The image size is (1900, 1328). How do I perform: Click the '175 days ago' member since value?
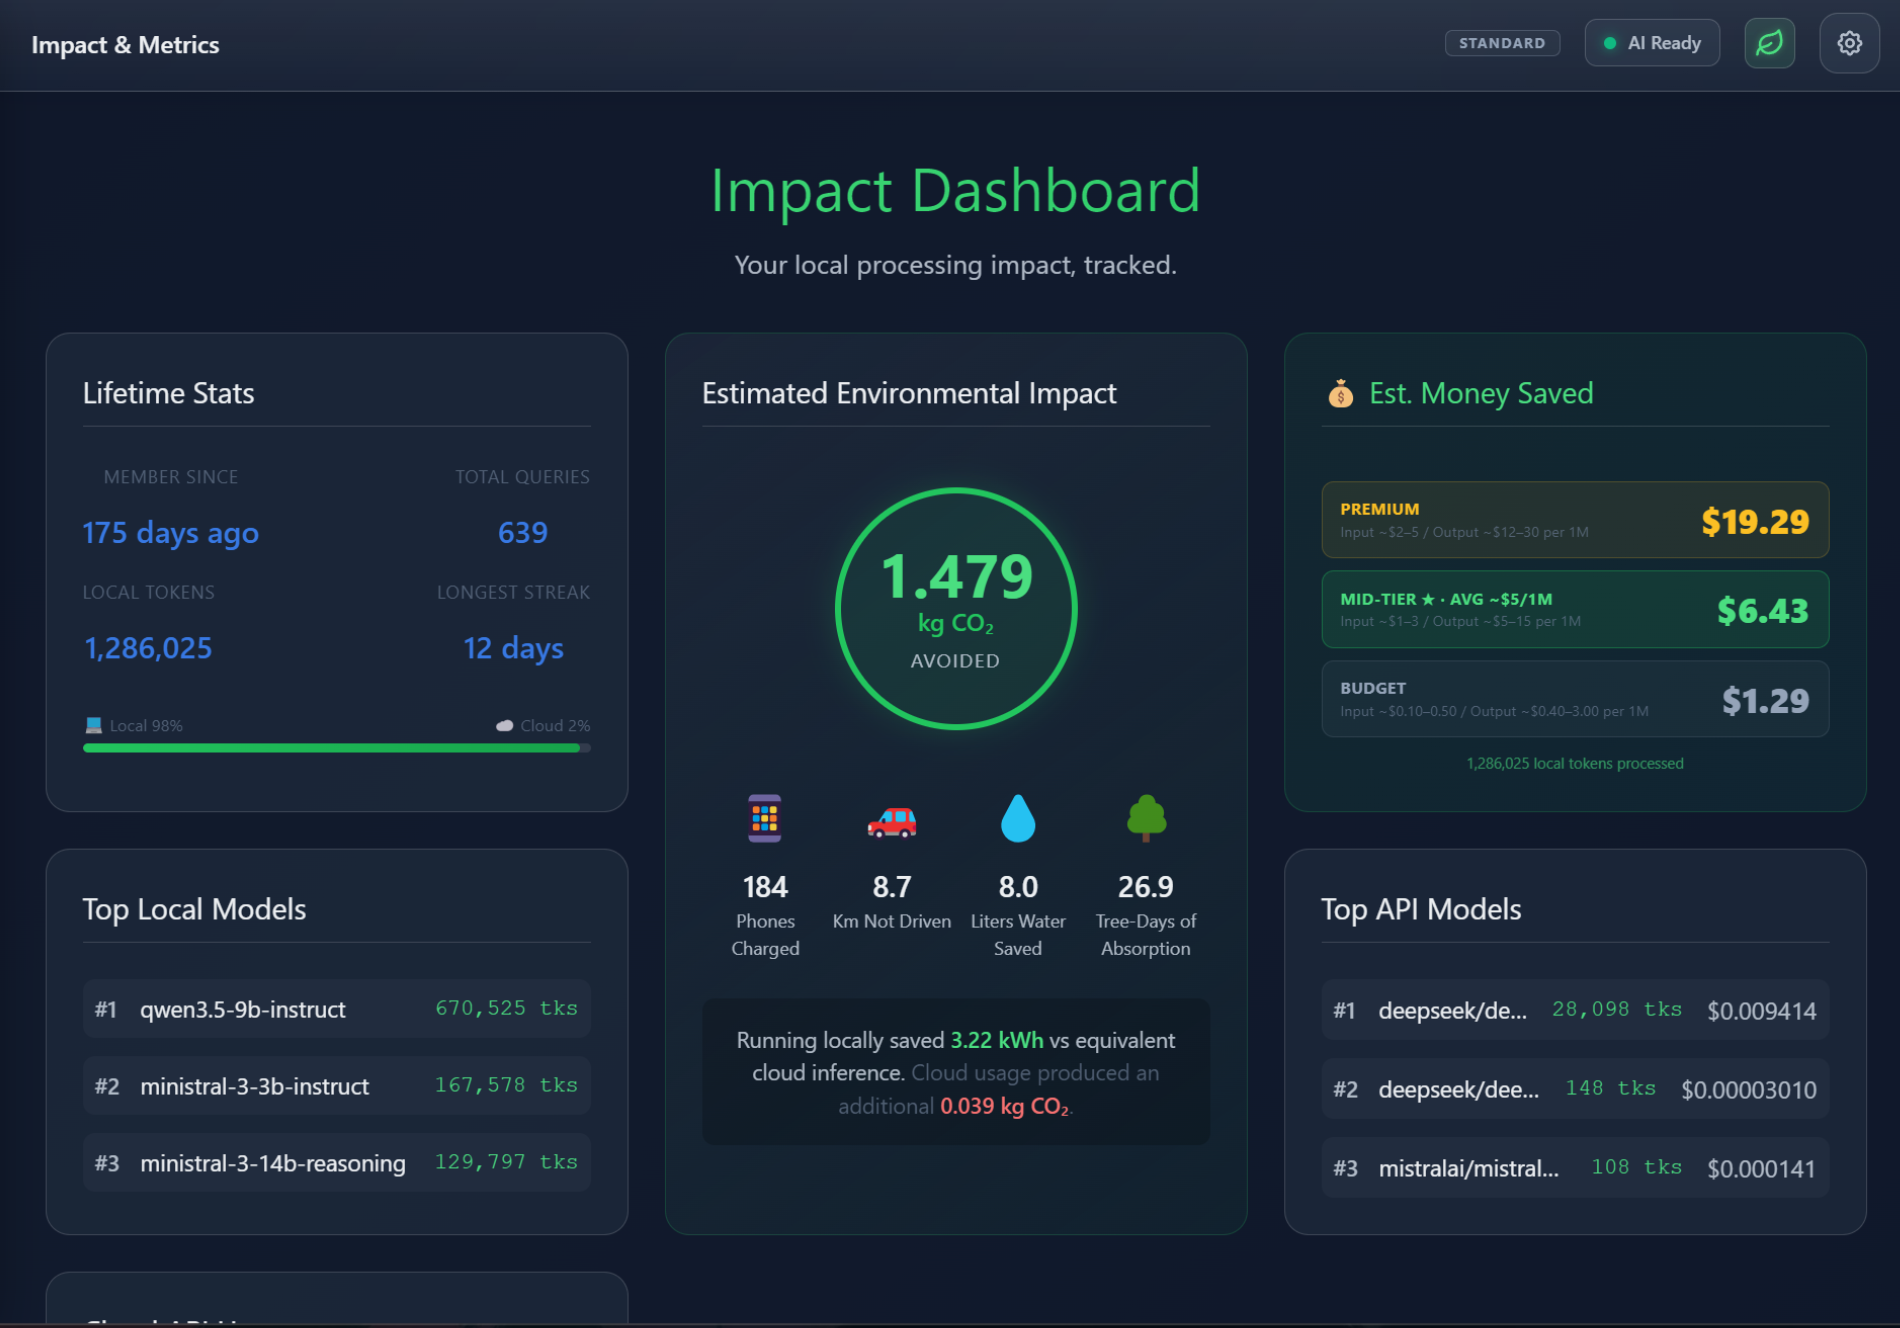(170, 533)
